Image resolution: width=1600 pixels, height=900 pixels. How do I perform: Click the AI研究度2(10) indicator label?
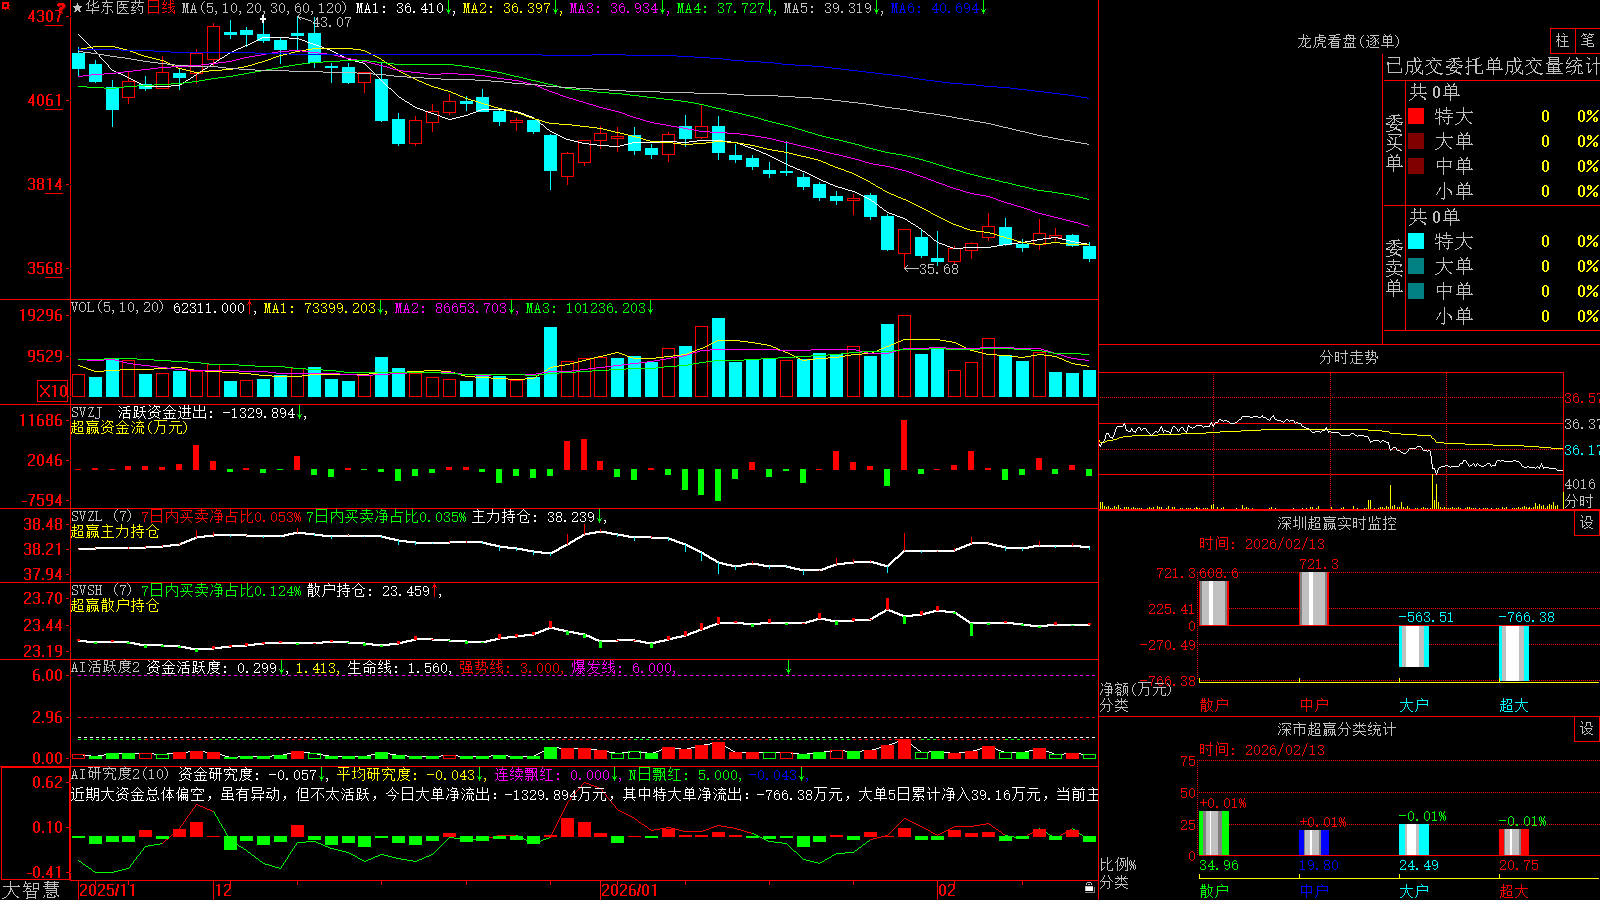pos(120,774)
